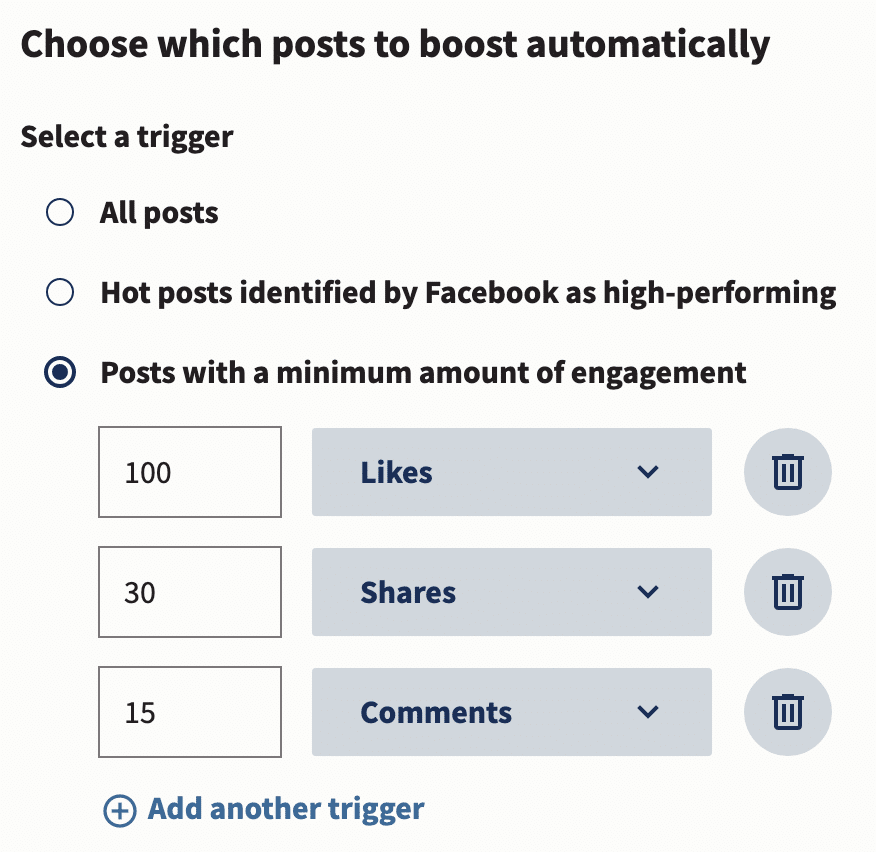Image resolution: width=876 pixels, height=852 pixels.
Task: Click the Select a trigger section label
Action: coord(125,137)
